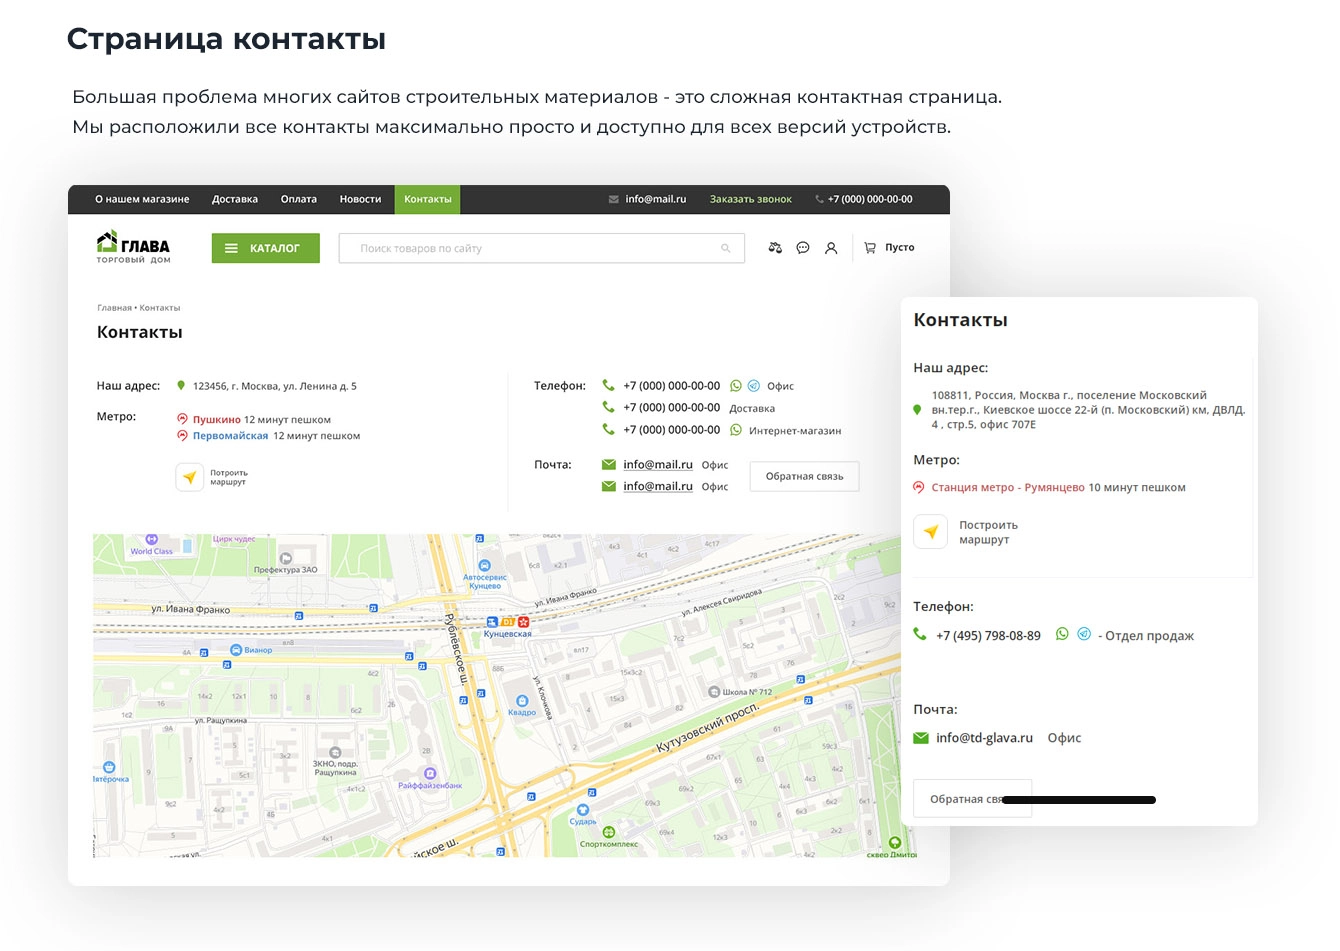Click the Доставка phone number
Image resolution: width=1340 pixels, height=951 pixels.
tap(671, 408)
